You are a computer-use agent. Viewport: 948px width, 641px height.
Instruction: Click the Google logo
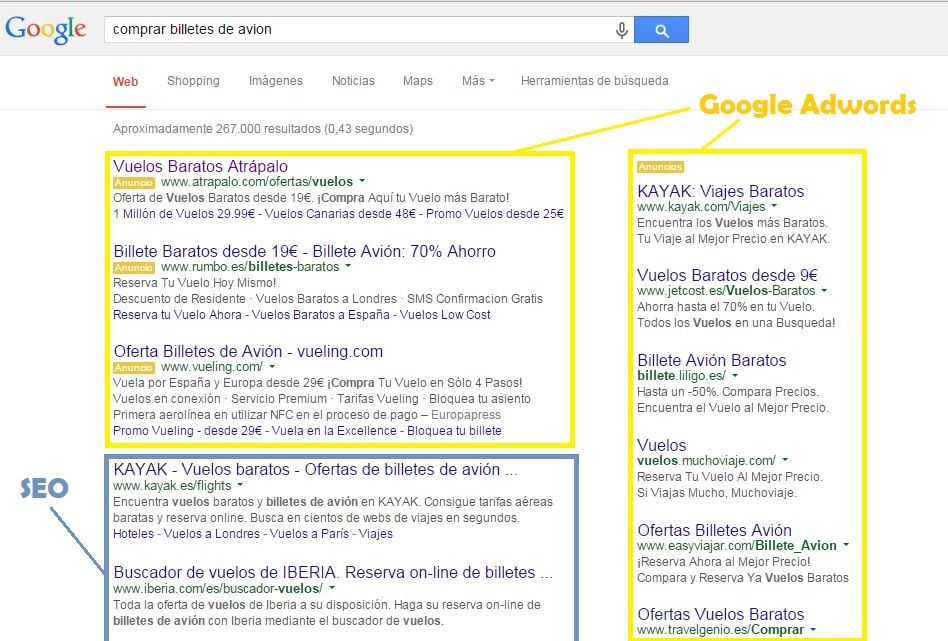tap(46, 29)
